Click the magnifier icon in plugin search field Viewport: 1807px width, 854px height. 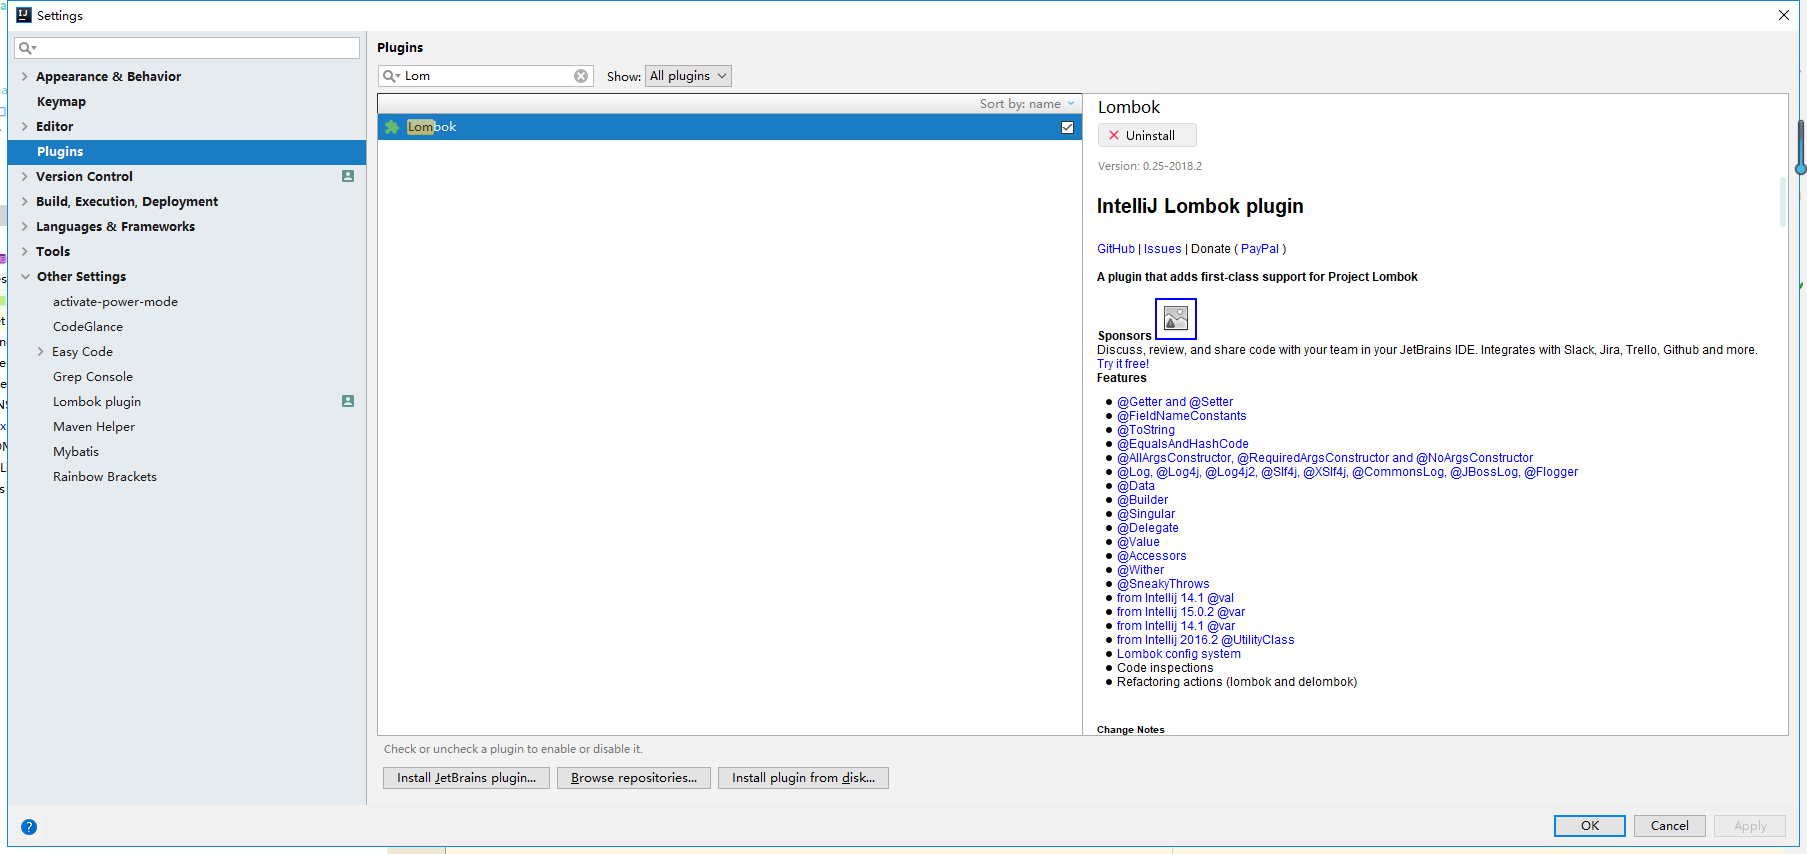pyautogui.click(x=391, y=76)
